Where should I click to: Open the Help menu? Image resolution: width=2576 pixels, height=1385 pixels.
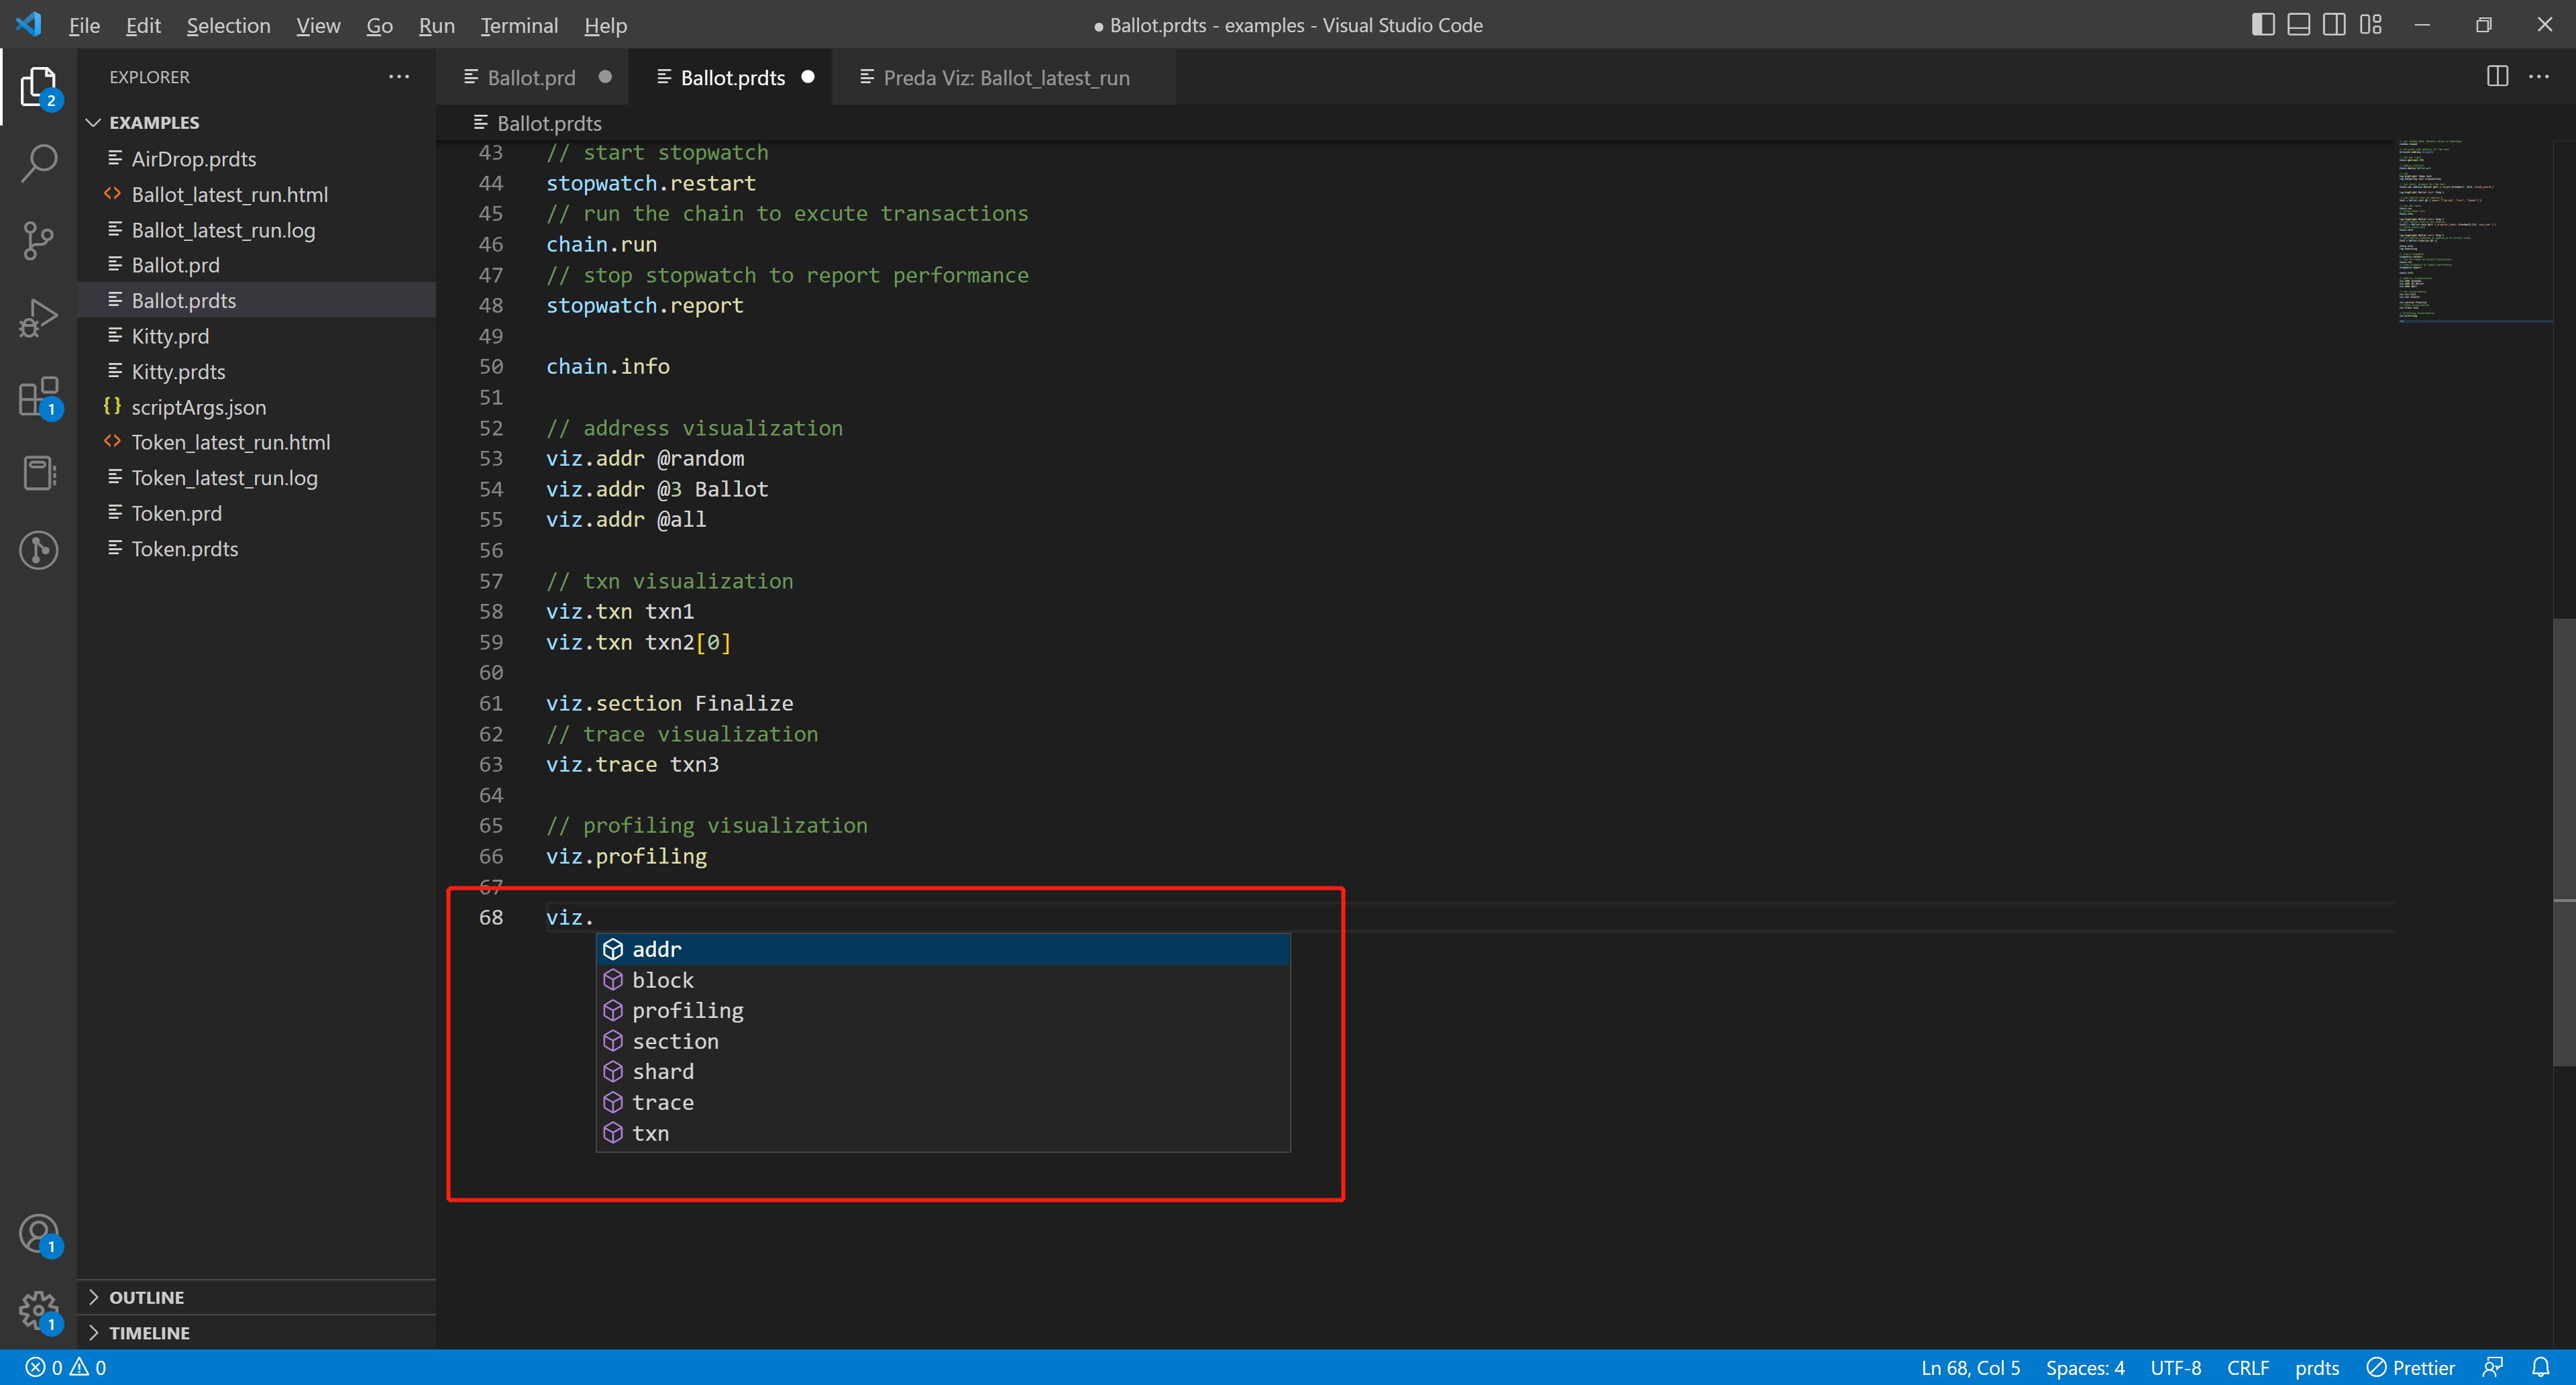605,25
